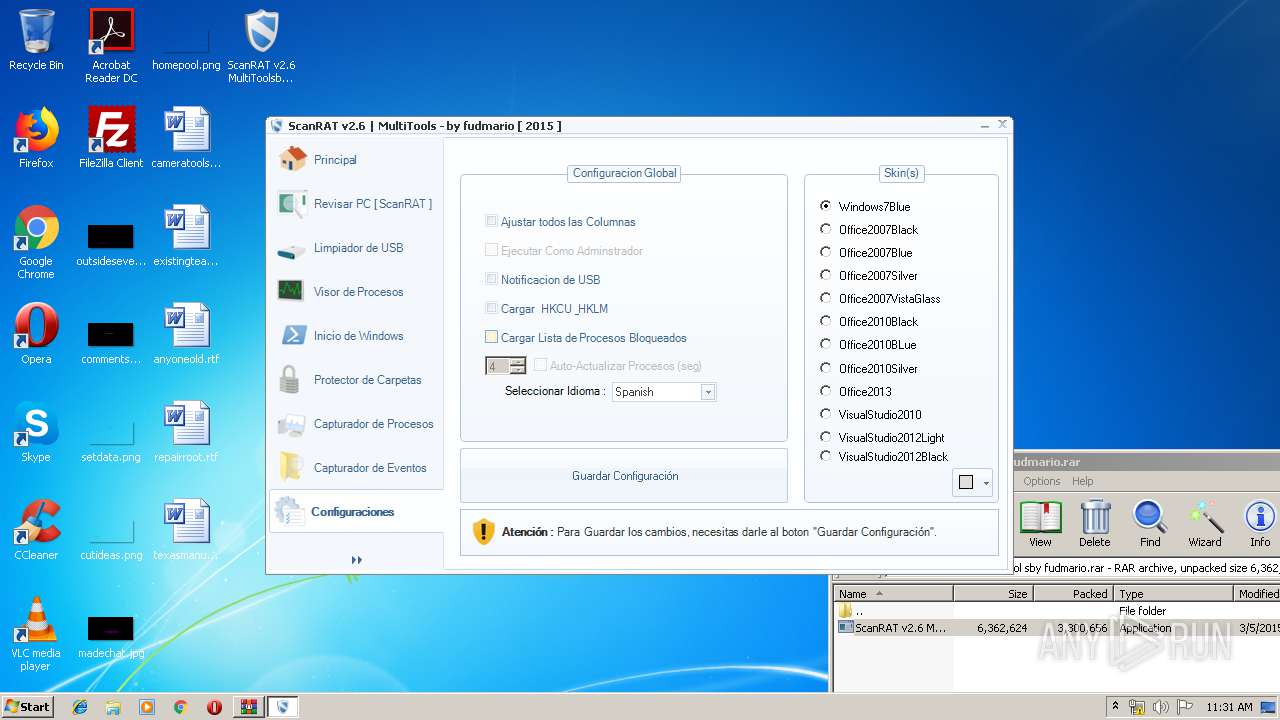
Task: Select Office2007Black skin
Action: click(x=825, y=229)
